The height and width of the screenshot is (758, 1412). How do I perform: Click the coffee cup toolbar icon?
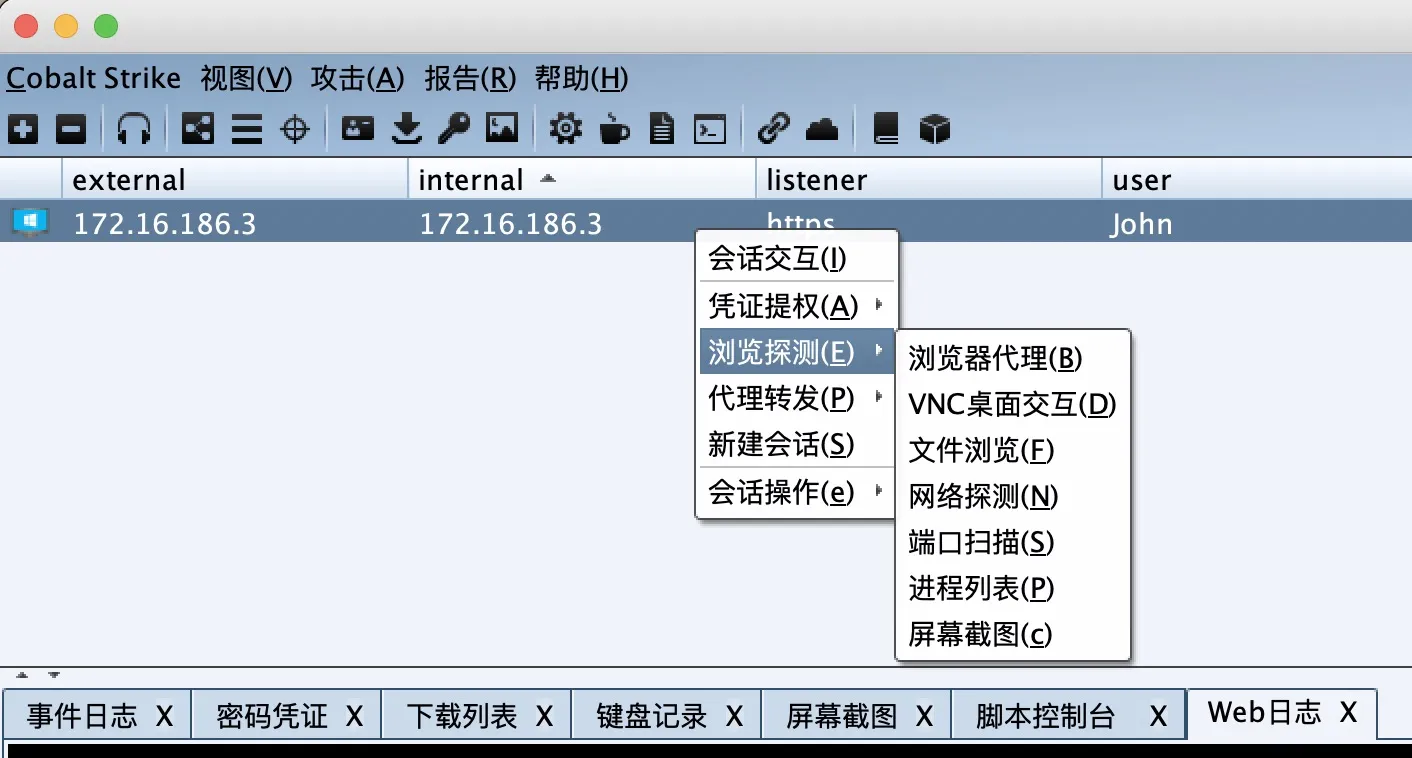(614, 128)
